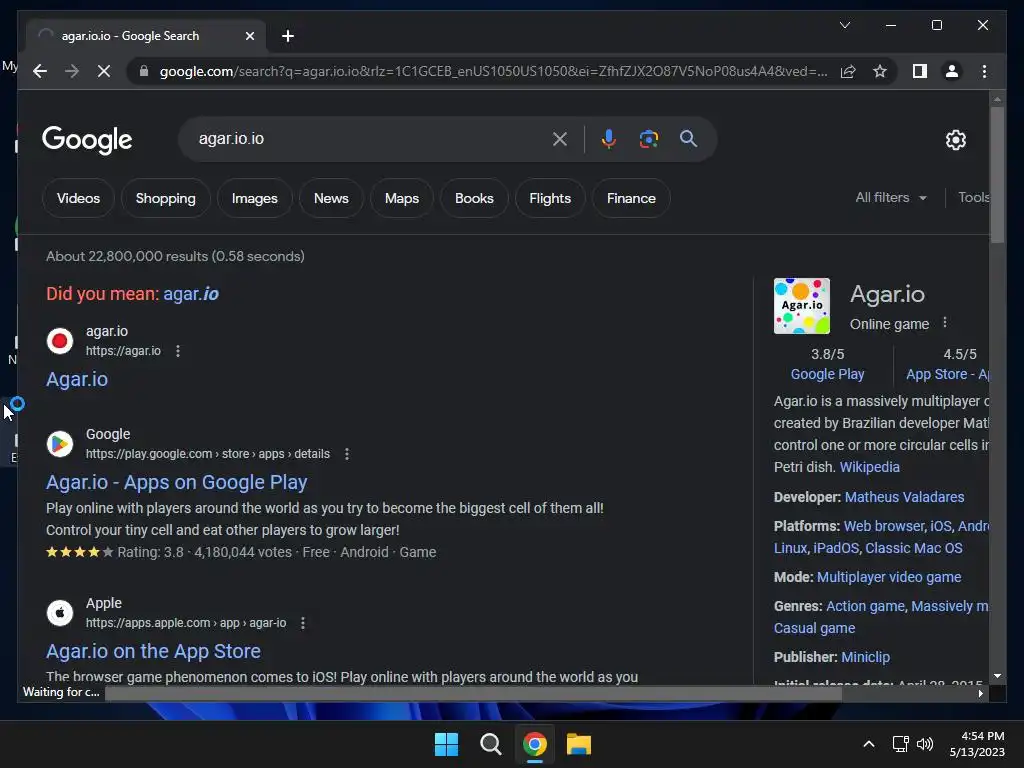Go to Google homepage logo
Viewport: 1024px width, 768px height.
click(x=87, y=140)
